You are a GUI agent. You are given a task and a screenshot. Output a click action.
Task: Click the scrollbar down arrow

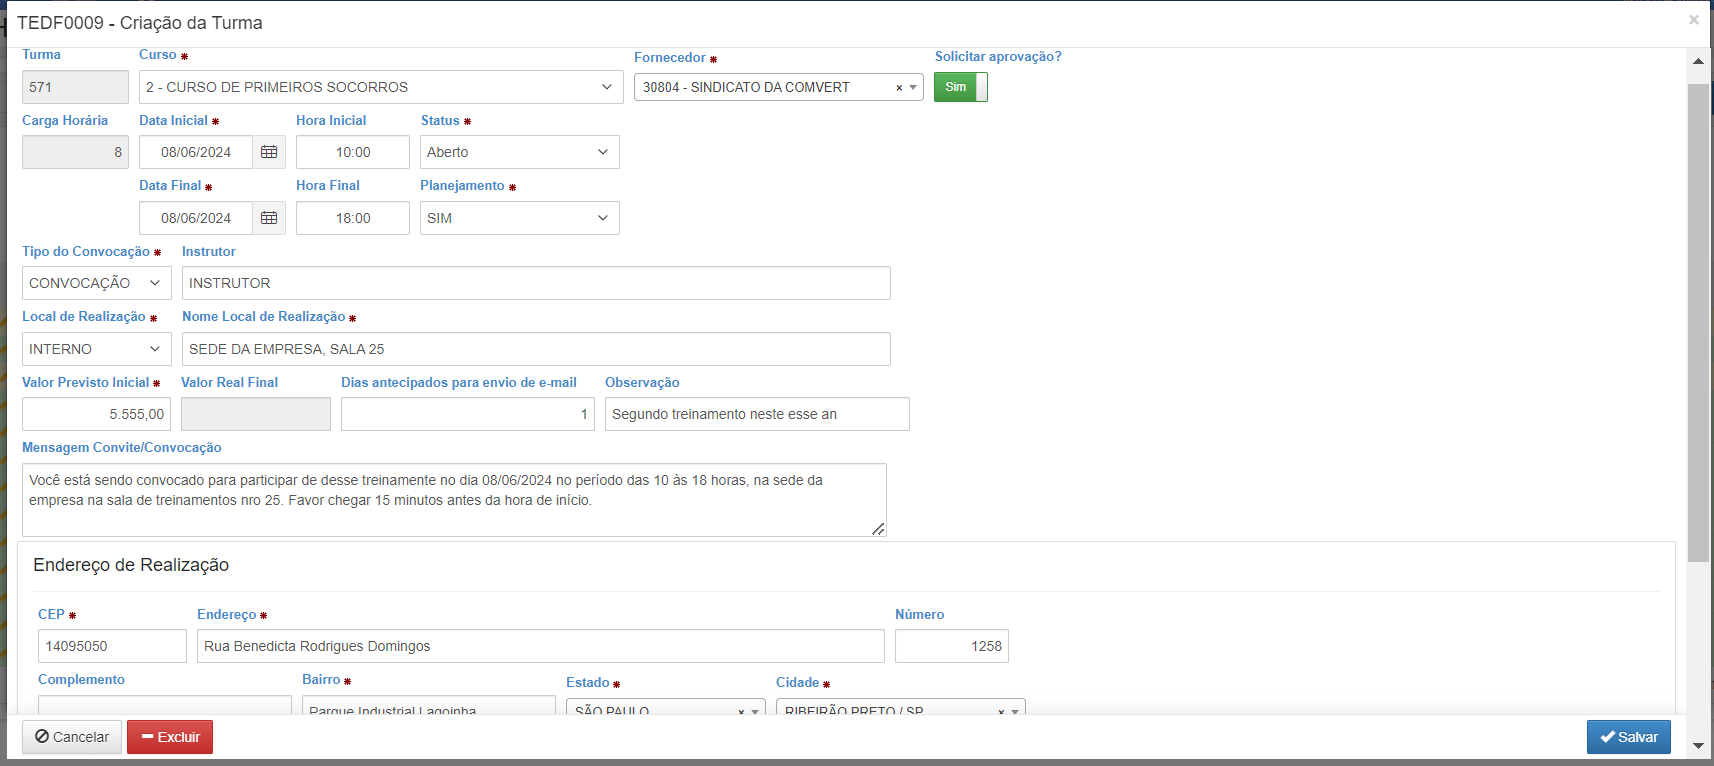point(1698,746)
